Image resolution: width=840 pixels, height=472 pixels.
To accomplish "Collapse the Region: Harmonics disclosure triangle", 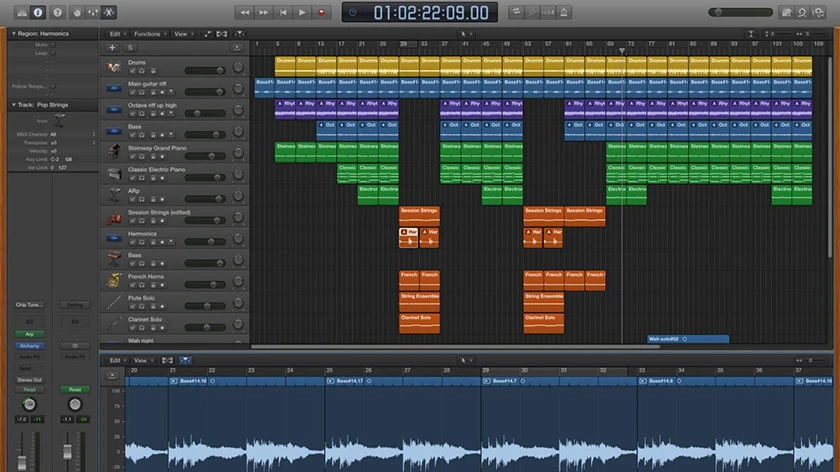I will pyautogui.click(x=13, y=33).
